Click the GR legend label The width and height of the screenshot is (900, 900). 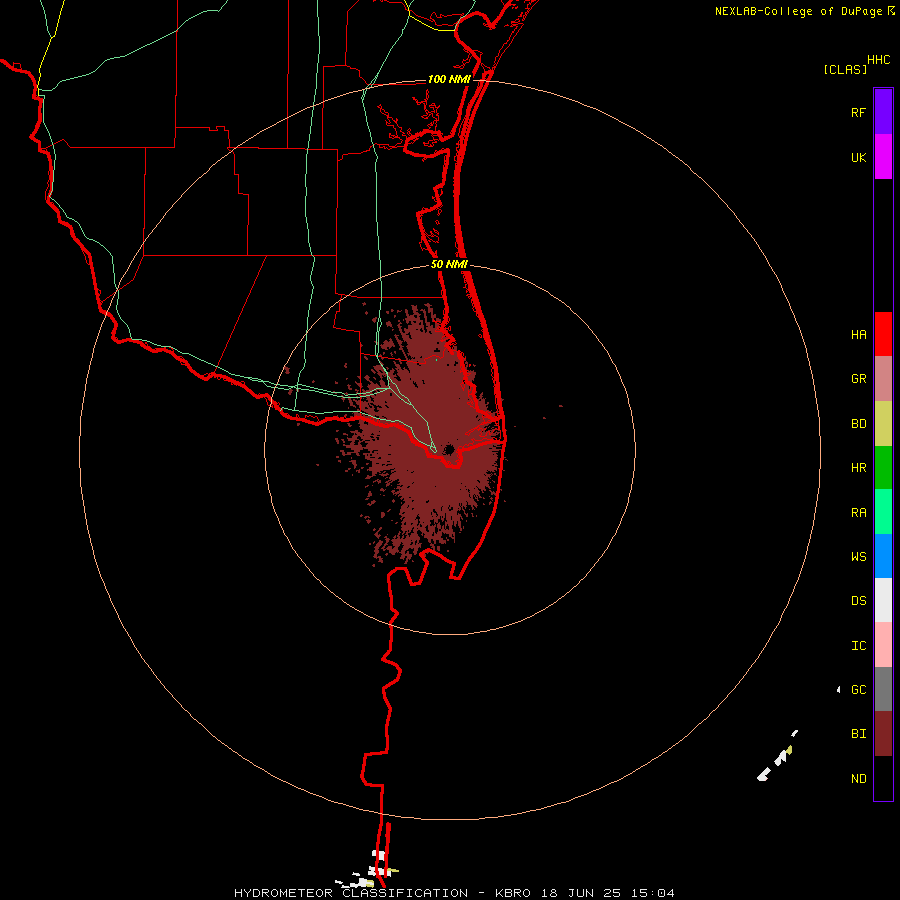858,379
